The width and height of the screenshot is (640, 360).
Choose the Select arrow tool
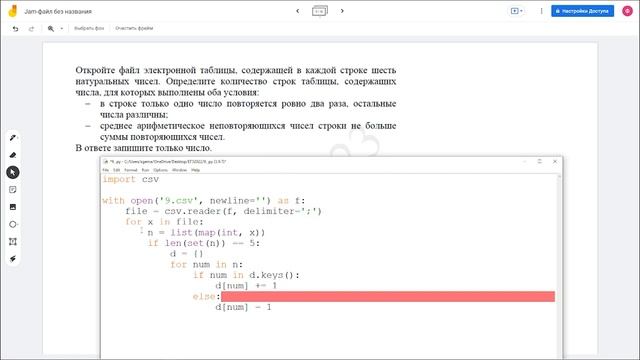coord(13,172)
